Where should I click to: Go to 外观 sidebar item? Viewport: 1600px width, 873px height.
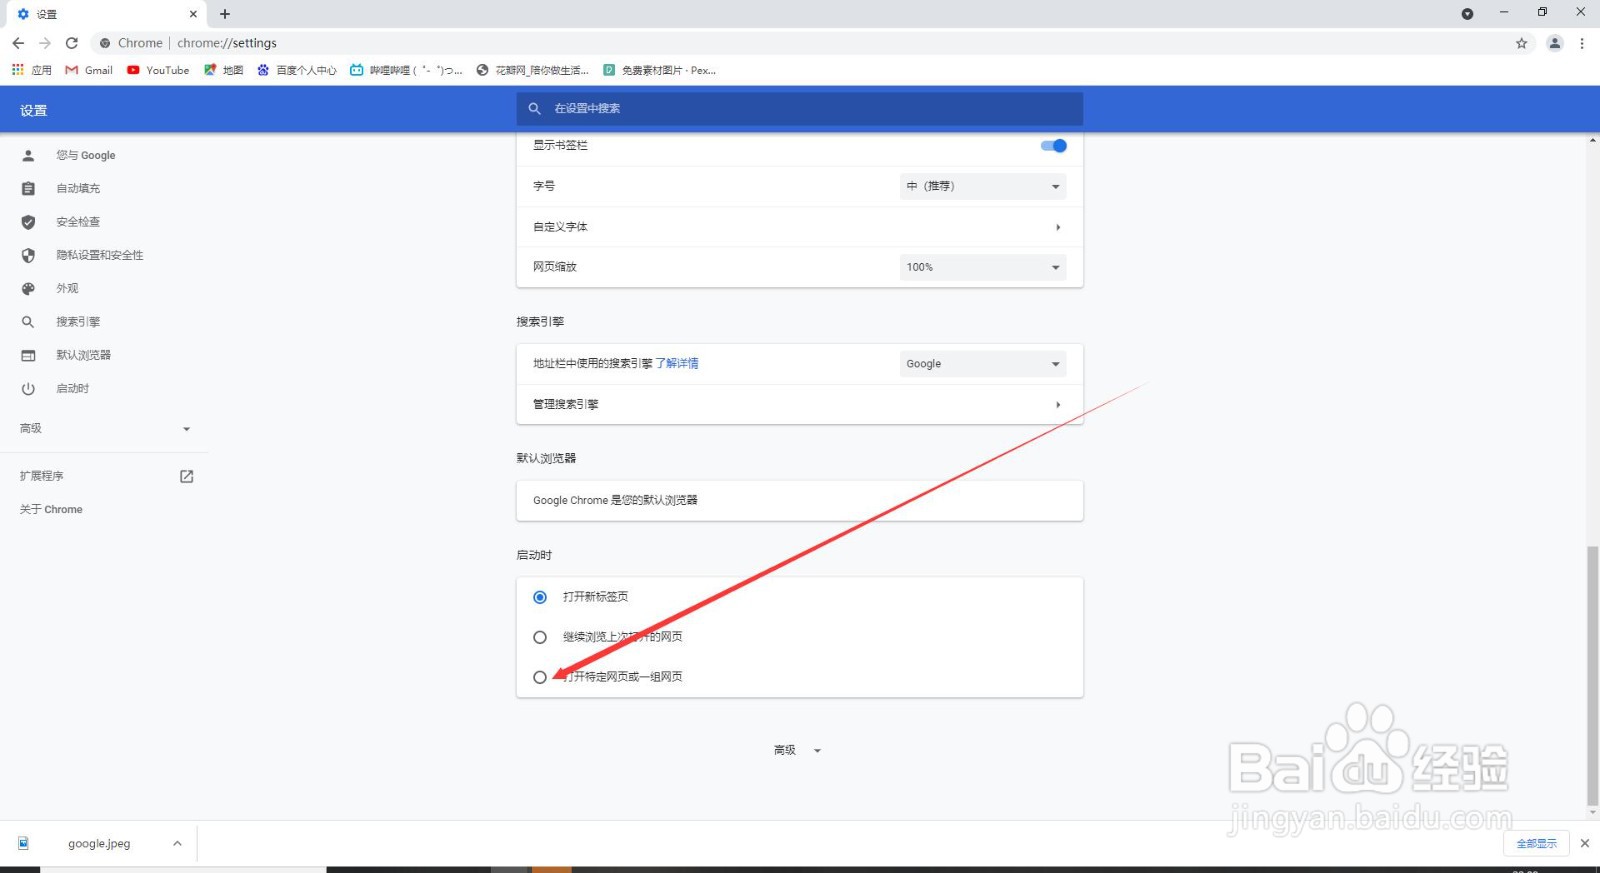coord(67,288)
